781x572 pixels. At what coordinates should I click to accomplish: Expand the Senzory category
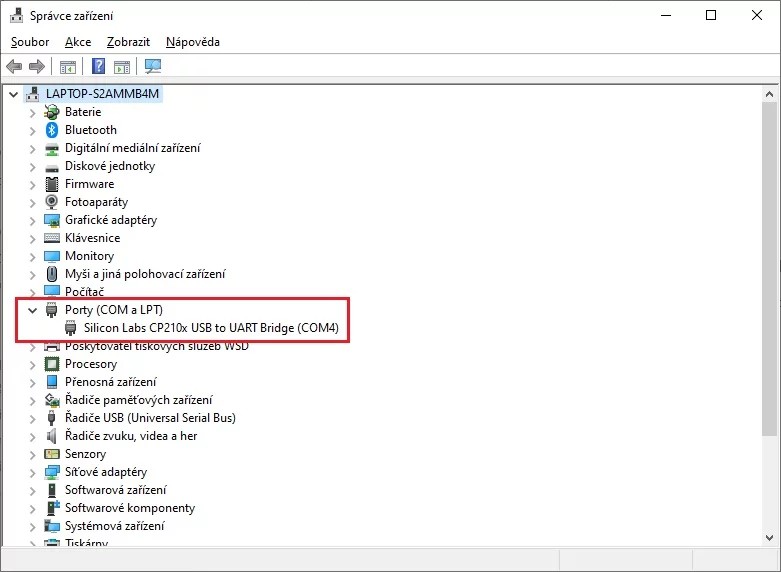[x=32, y=454]
